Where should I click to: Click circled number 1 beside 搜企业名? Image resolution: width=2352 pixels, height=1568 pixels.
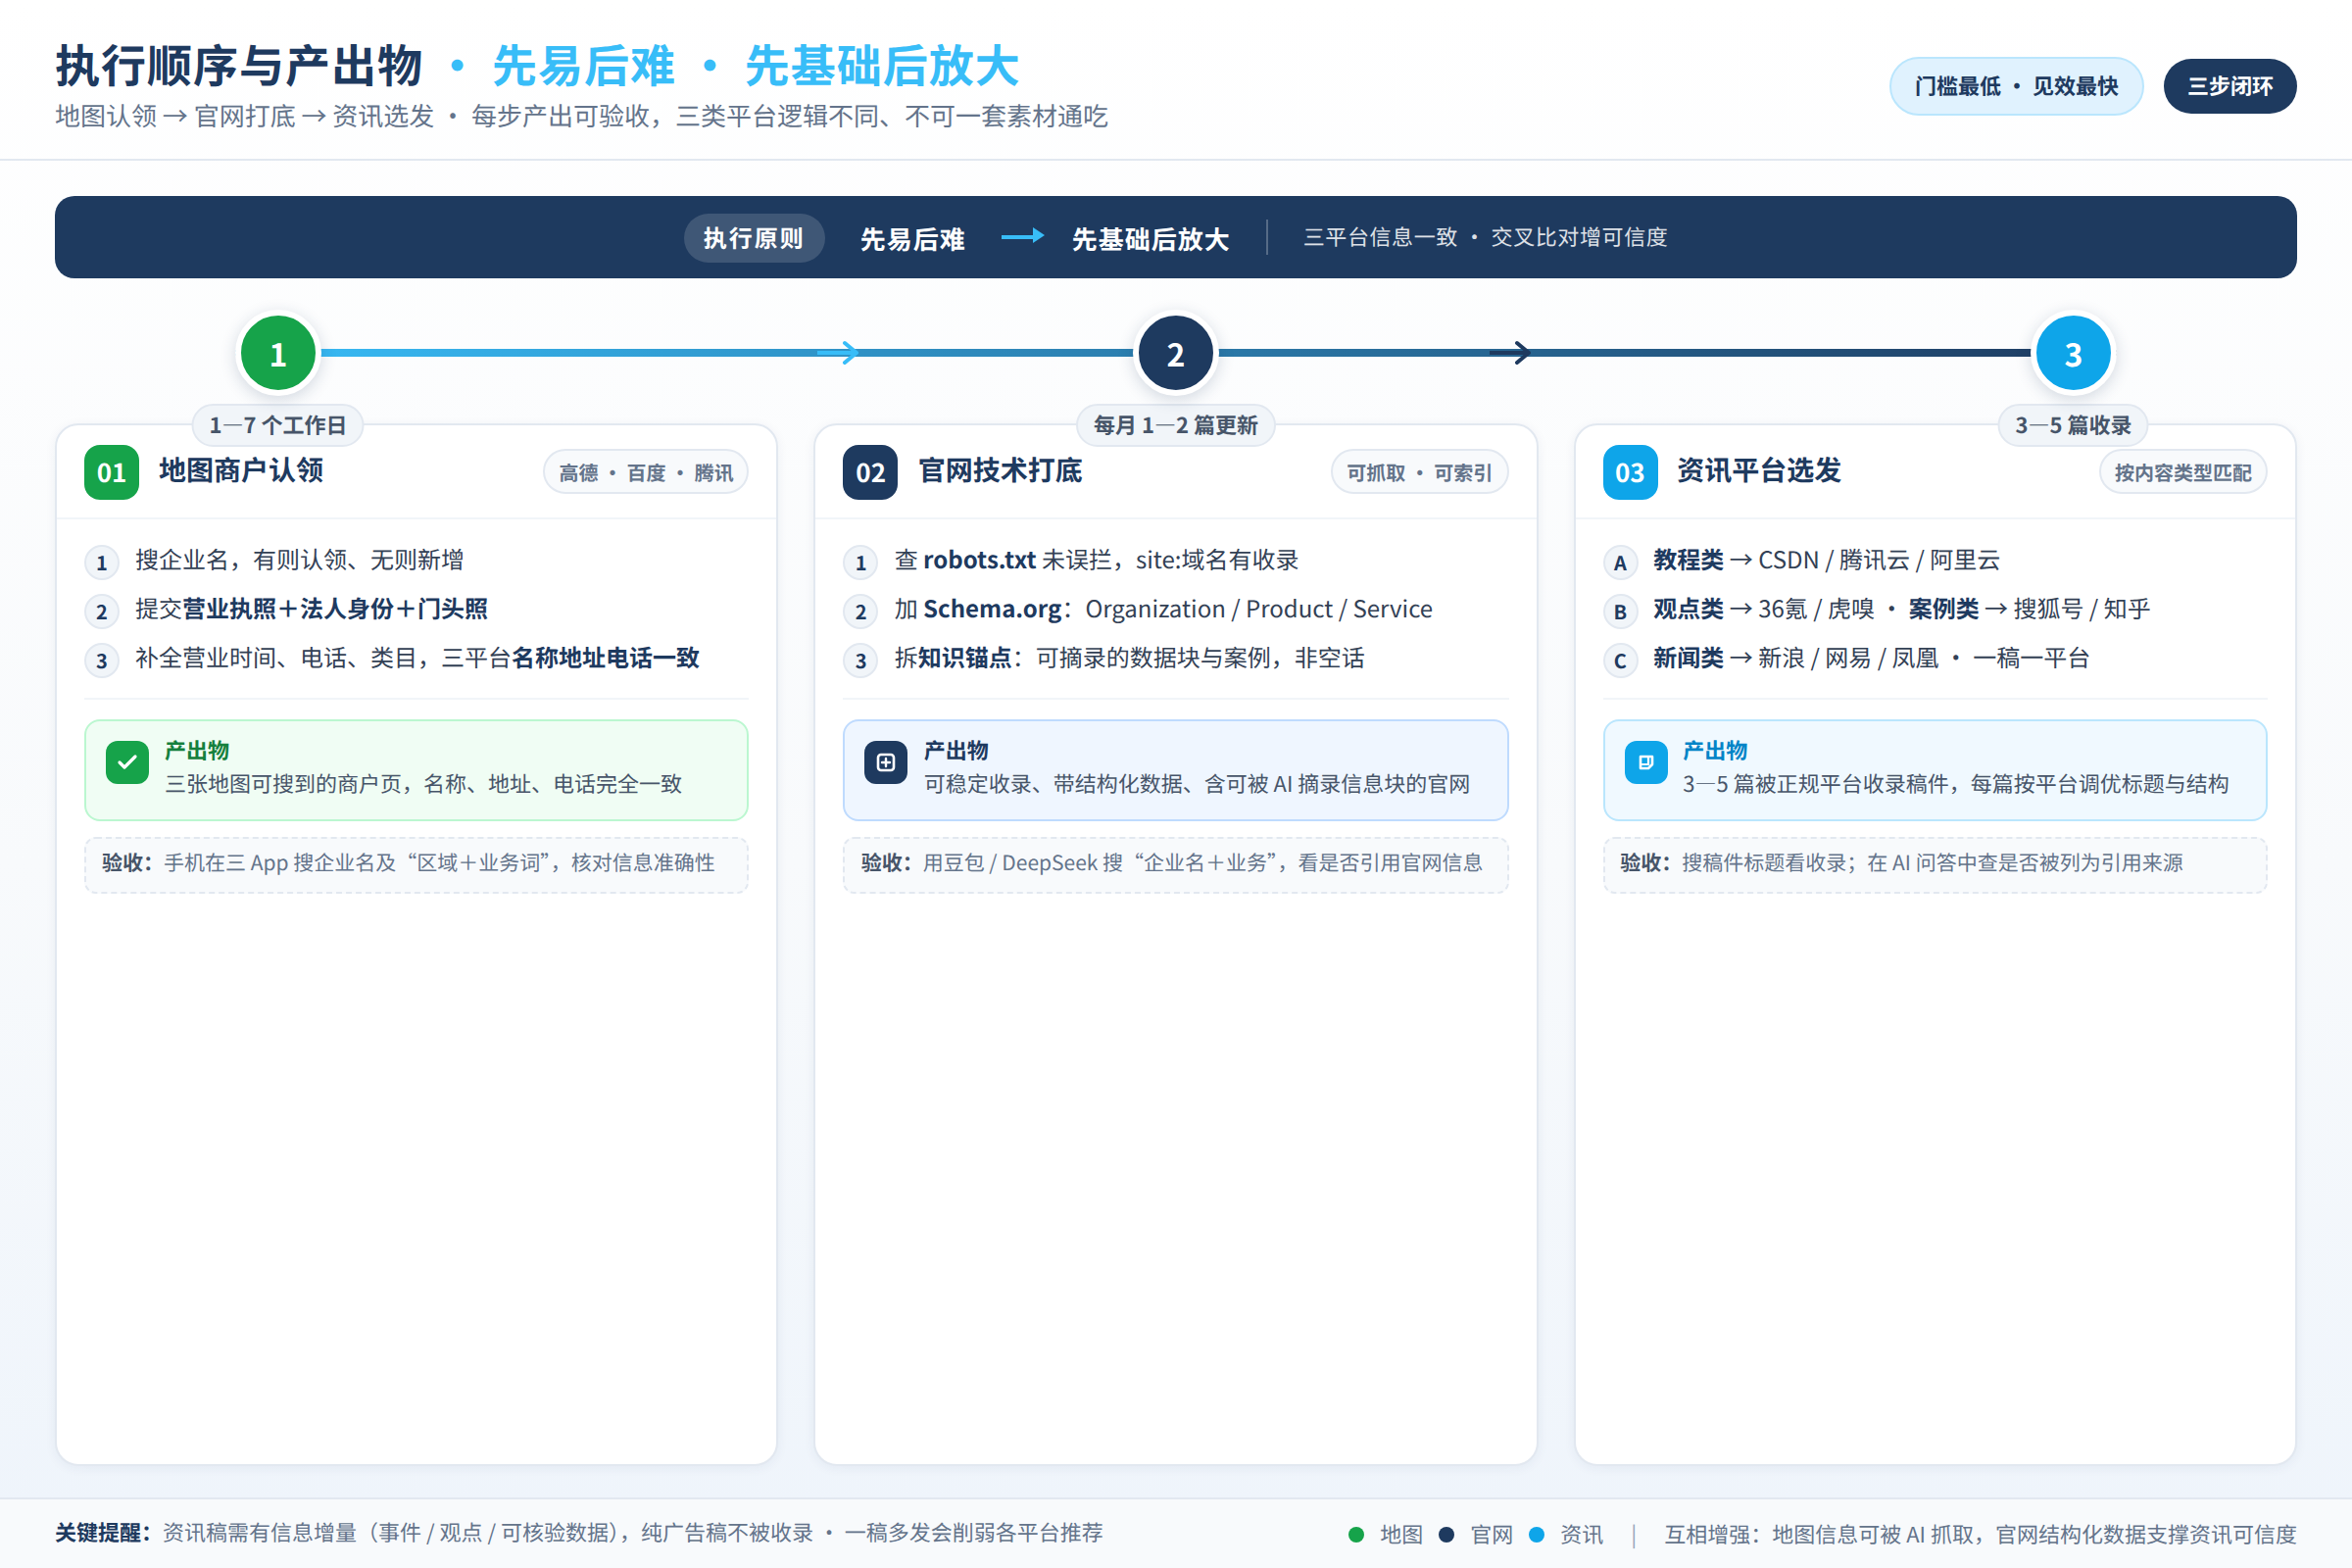(x=102, y=562)
